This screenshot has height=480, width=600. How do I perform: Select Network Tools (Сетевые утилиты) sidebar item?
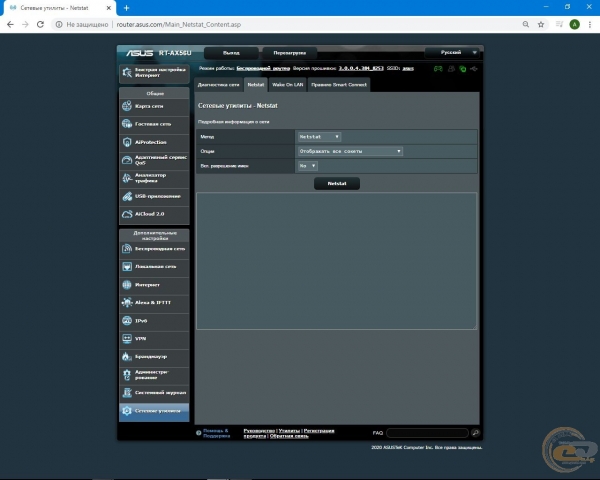pyautogui.click(x=154, y=411)
